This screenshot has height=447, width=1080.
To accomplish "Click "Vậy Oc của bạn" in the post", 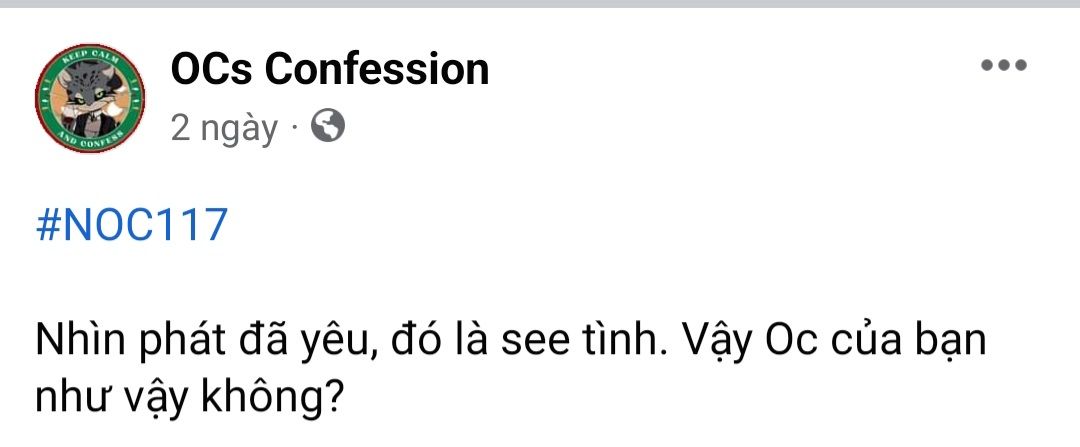I will click(x=836, y=343).
